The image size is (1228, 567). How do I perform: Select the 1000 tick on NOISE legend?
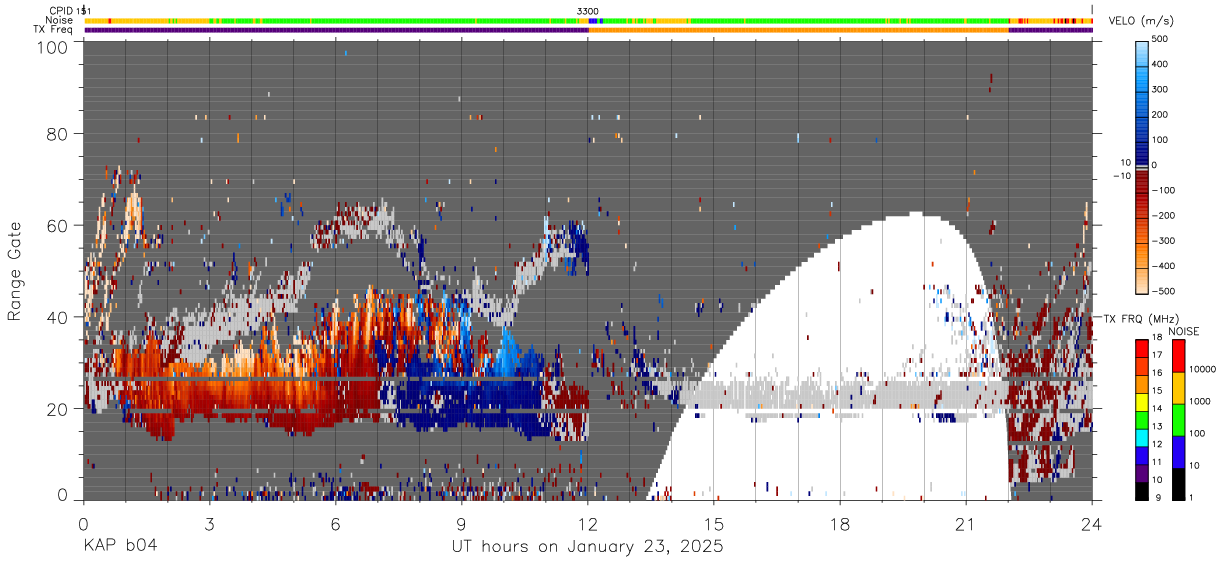tap(1200, 401)
